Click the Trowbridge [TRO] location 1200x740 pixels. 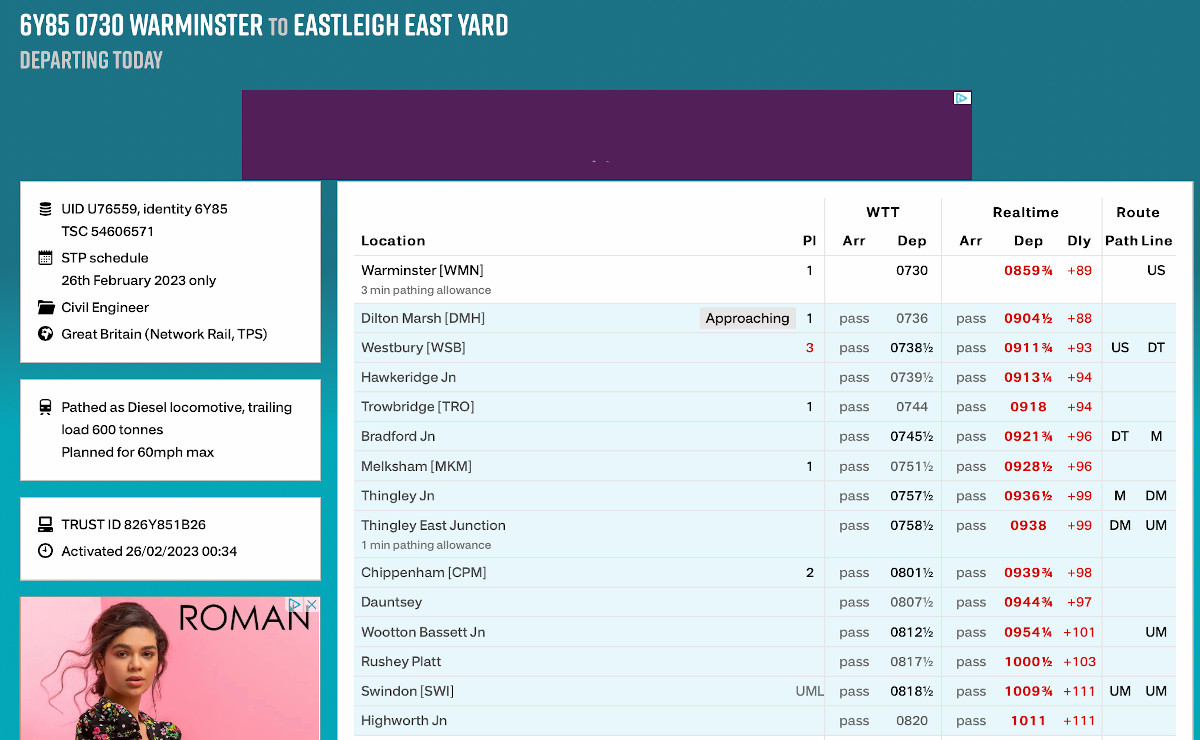(417, 407)
